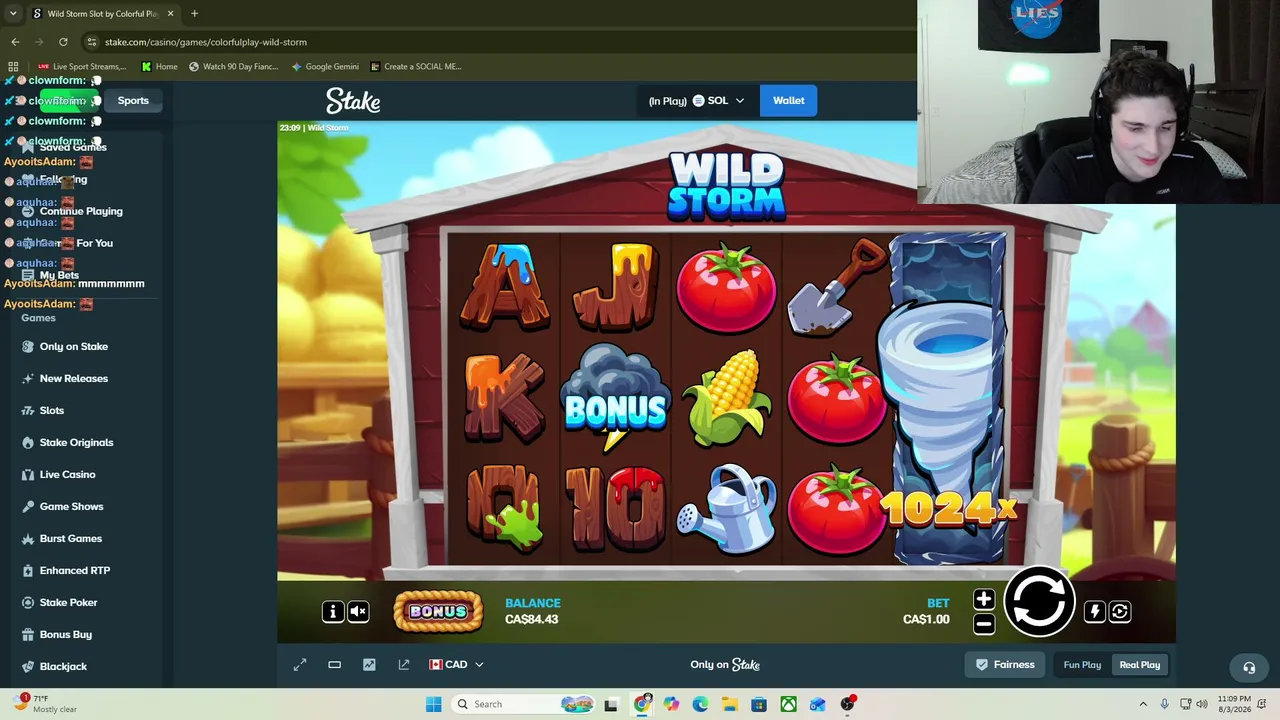Click the tornado wild reel
1280x720 pixels.
pos(947,398)
